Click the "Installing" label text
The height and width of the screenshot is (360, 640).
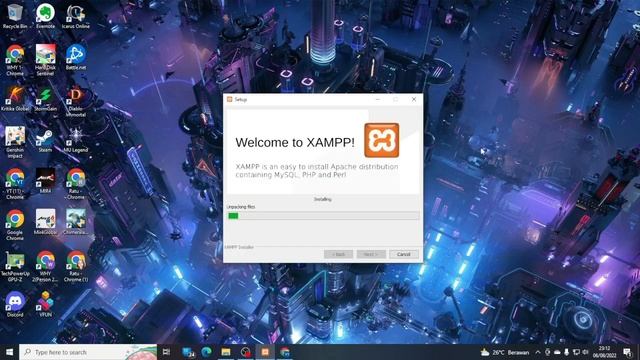pyautogui.click(x=322, y=199)
